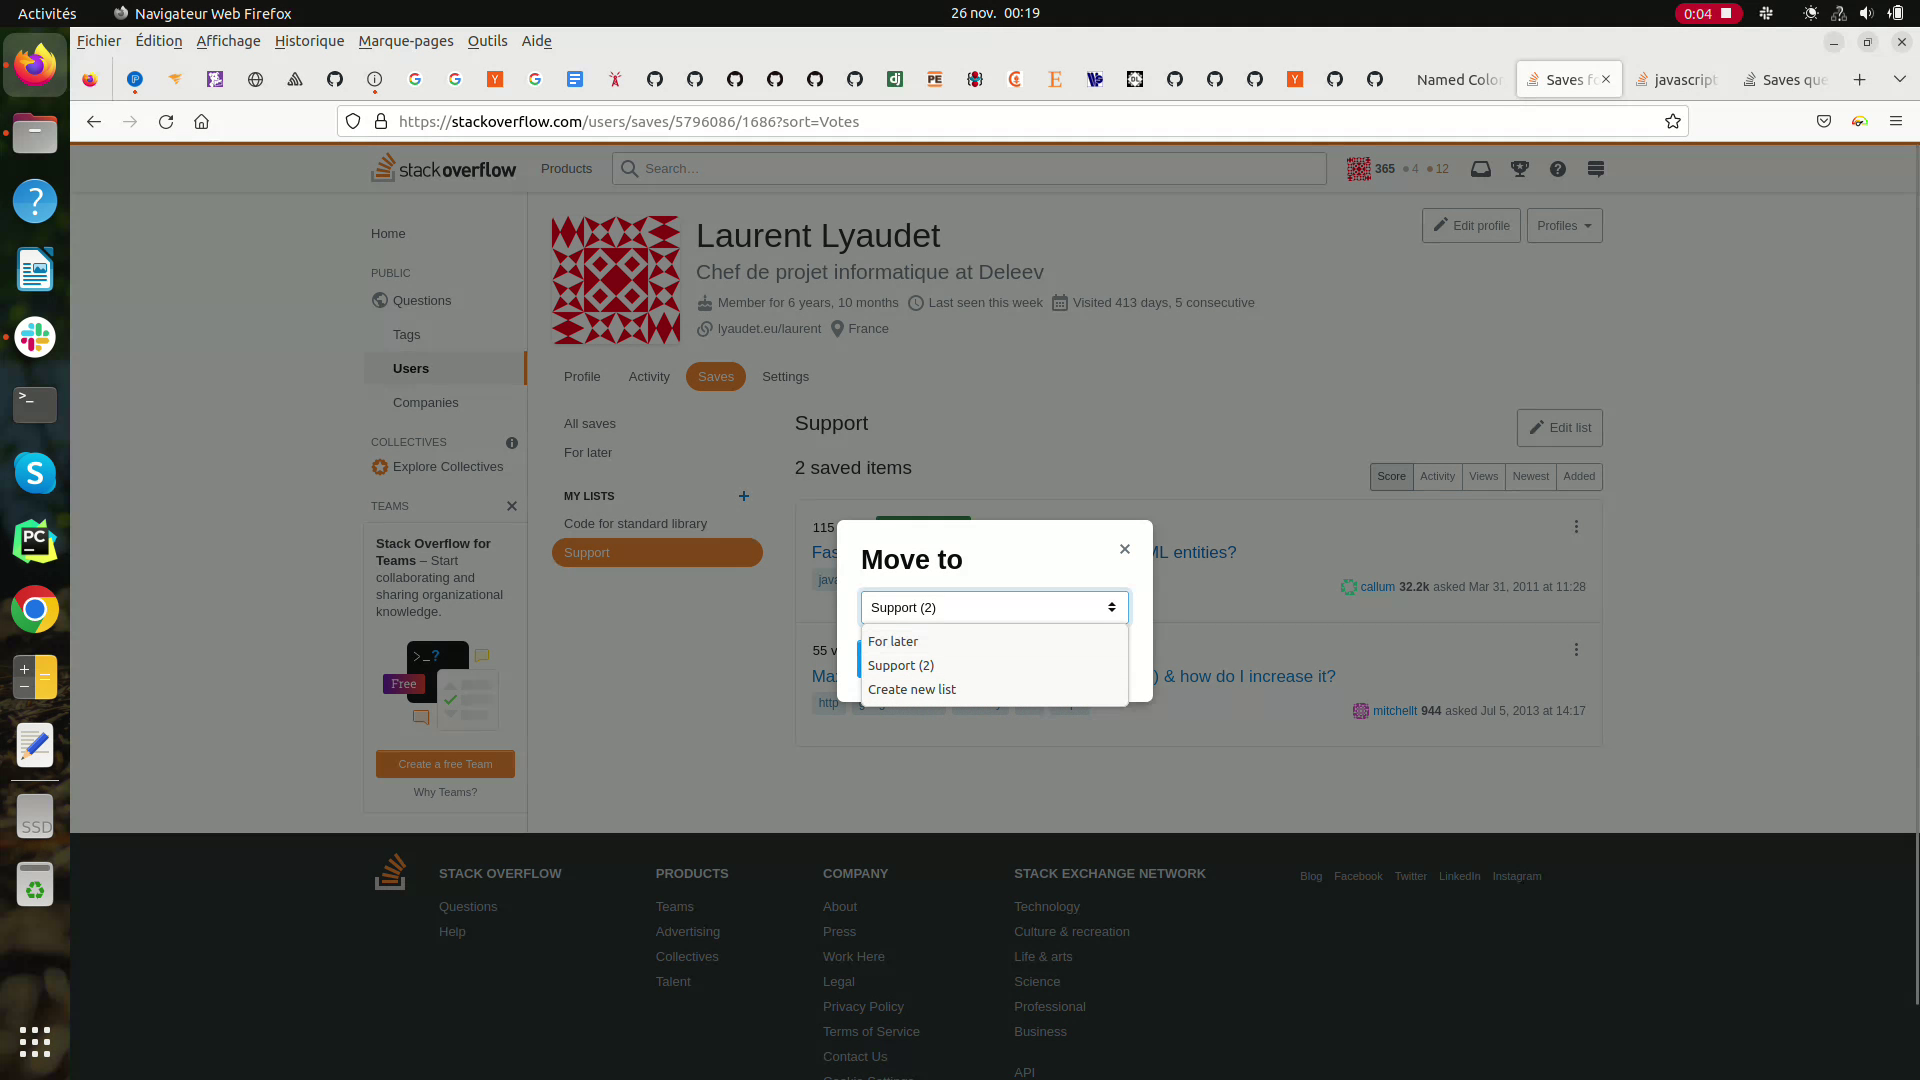This screenshot has height=1080, width=1920.
Task: Dismiss the Teams sidebar panel
Action: pyautogui.click(x=512, y=506)
